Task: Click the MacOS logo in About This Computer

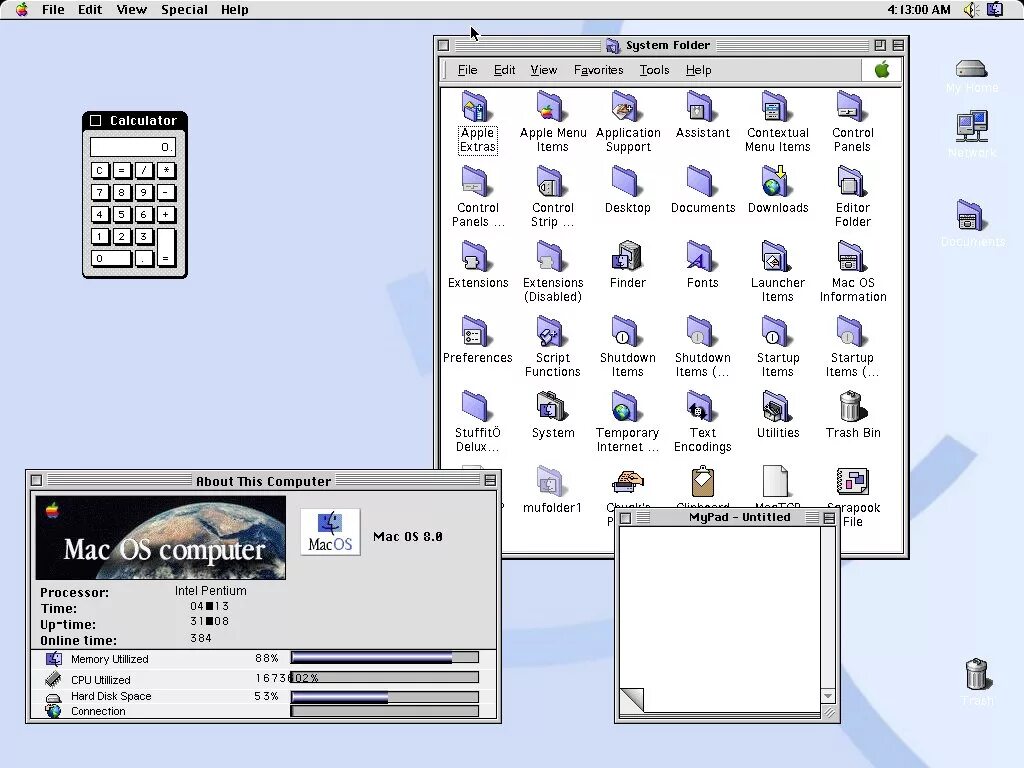Action: coord(330,531)
